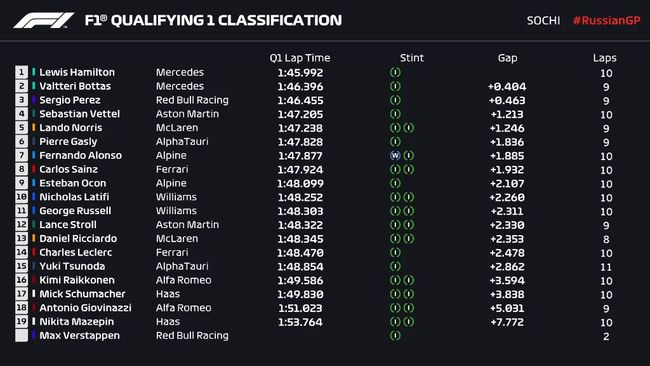650x366 pixels.
Task: Select the Gap column header
Action: point(507,58)
